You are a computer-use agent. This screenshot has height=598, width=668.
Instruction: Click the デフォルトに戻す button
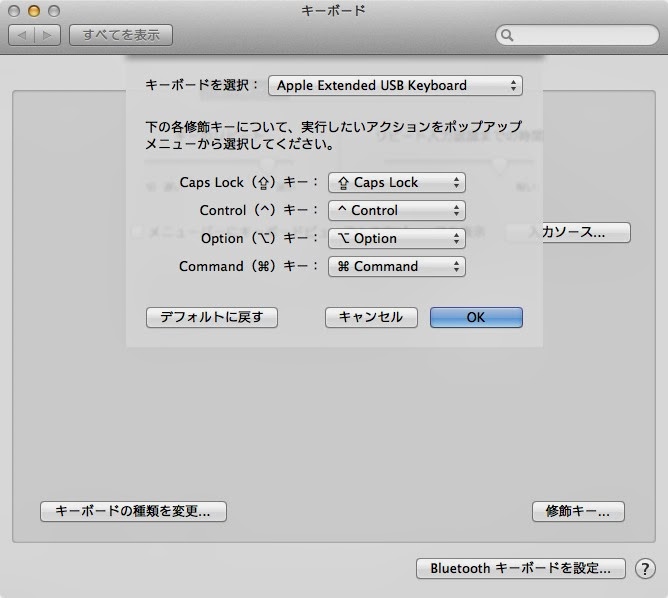coord(212,317)
